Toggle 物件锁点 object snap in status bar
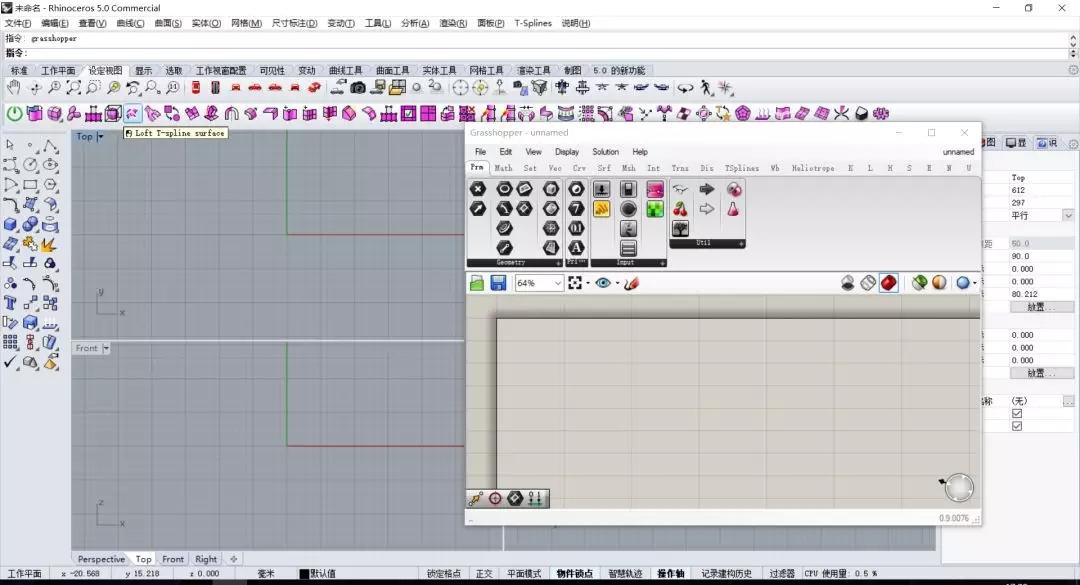 574,573
